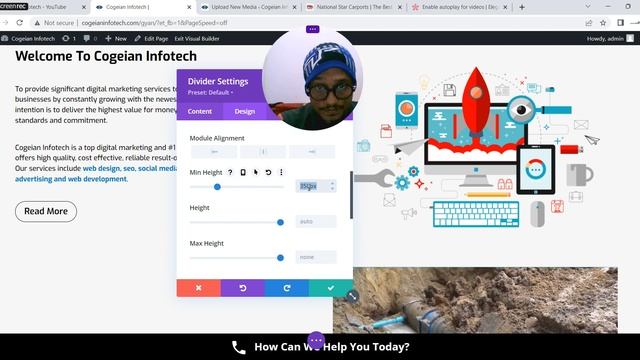Image resolution: width=640 pixels, height=360 pixels.
Task: Open the tab search chevron
Action: (x=588, y=7)
